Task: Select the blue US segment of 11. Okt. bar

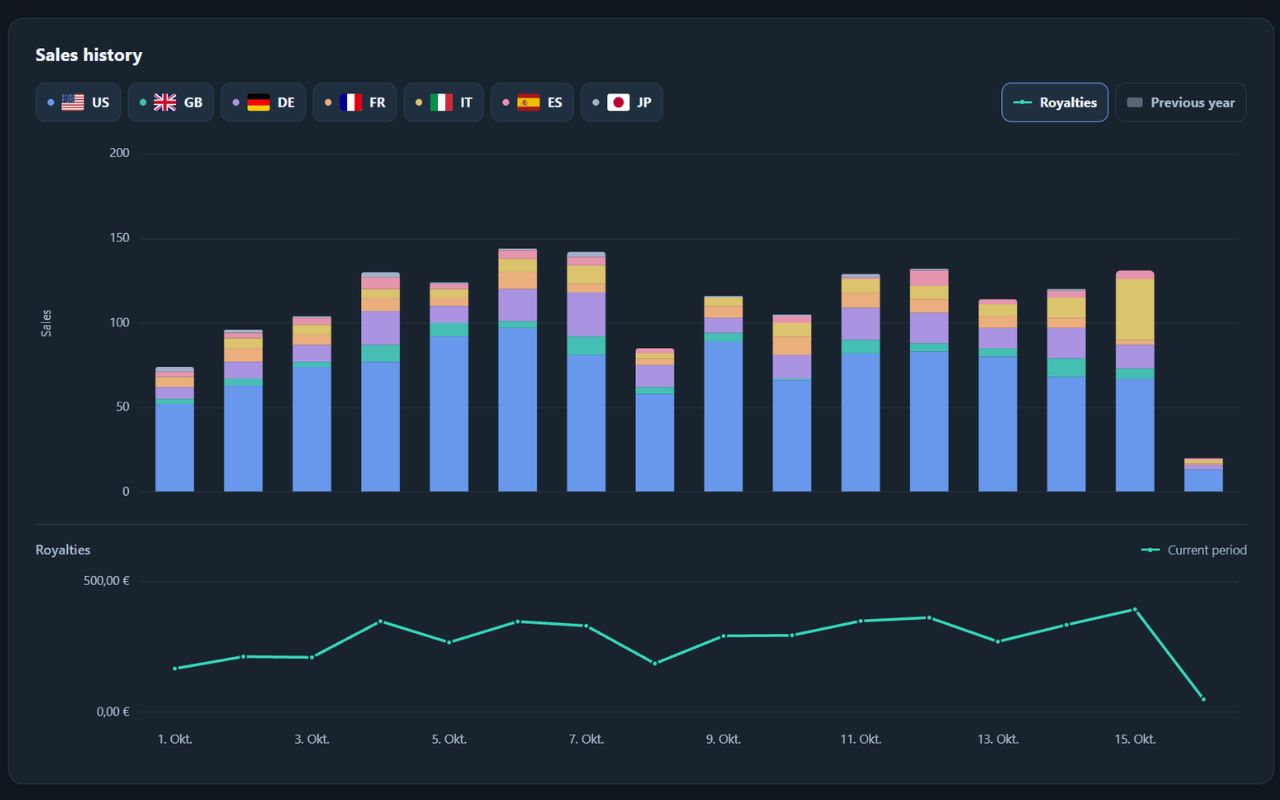Action: (x=860, y=423)
